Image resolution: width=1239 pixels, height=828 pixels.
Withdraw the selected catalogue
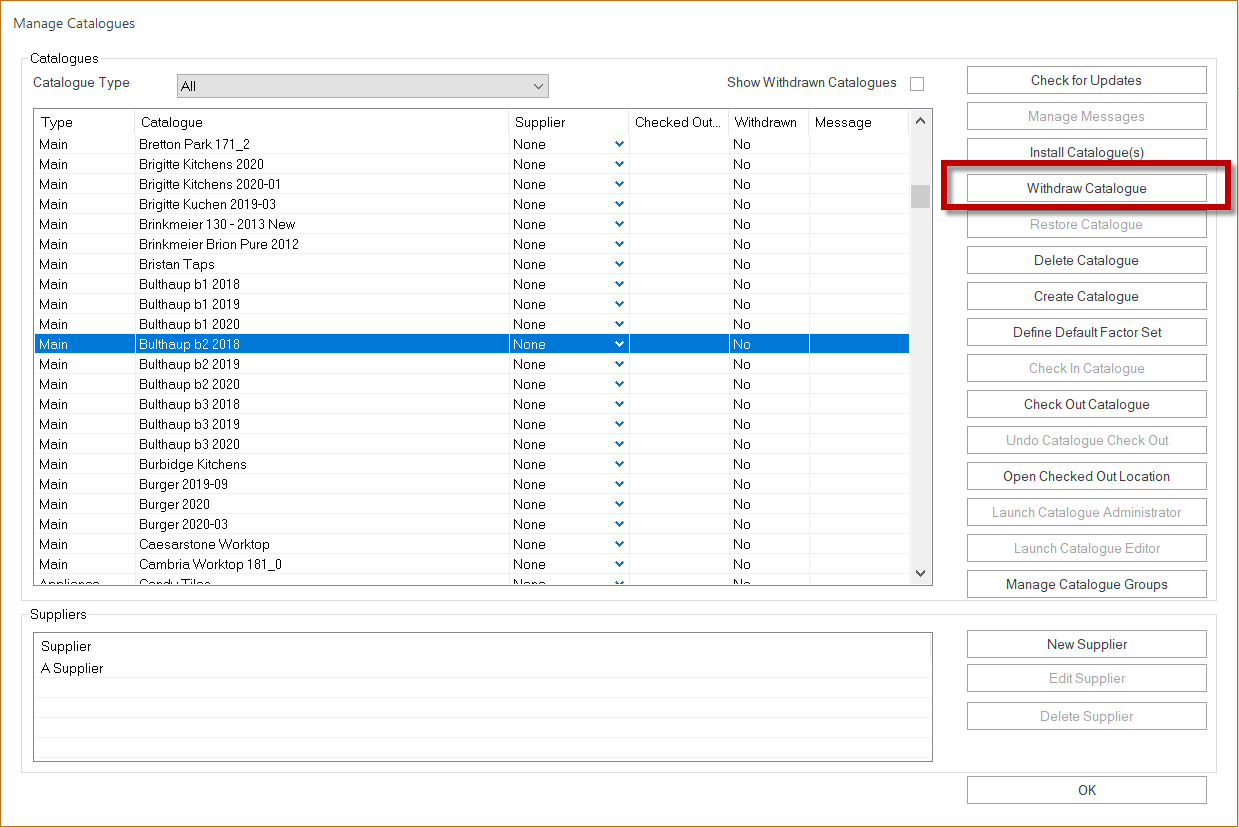[x=1086, y=188]
